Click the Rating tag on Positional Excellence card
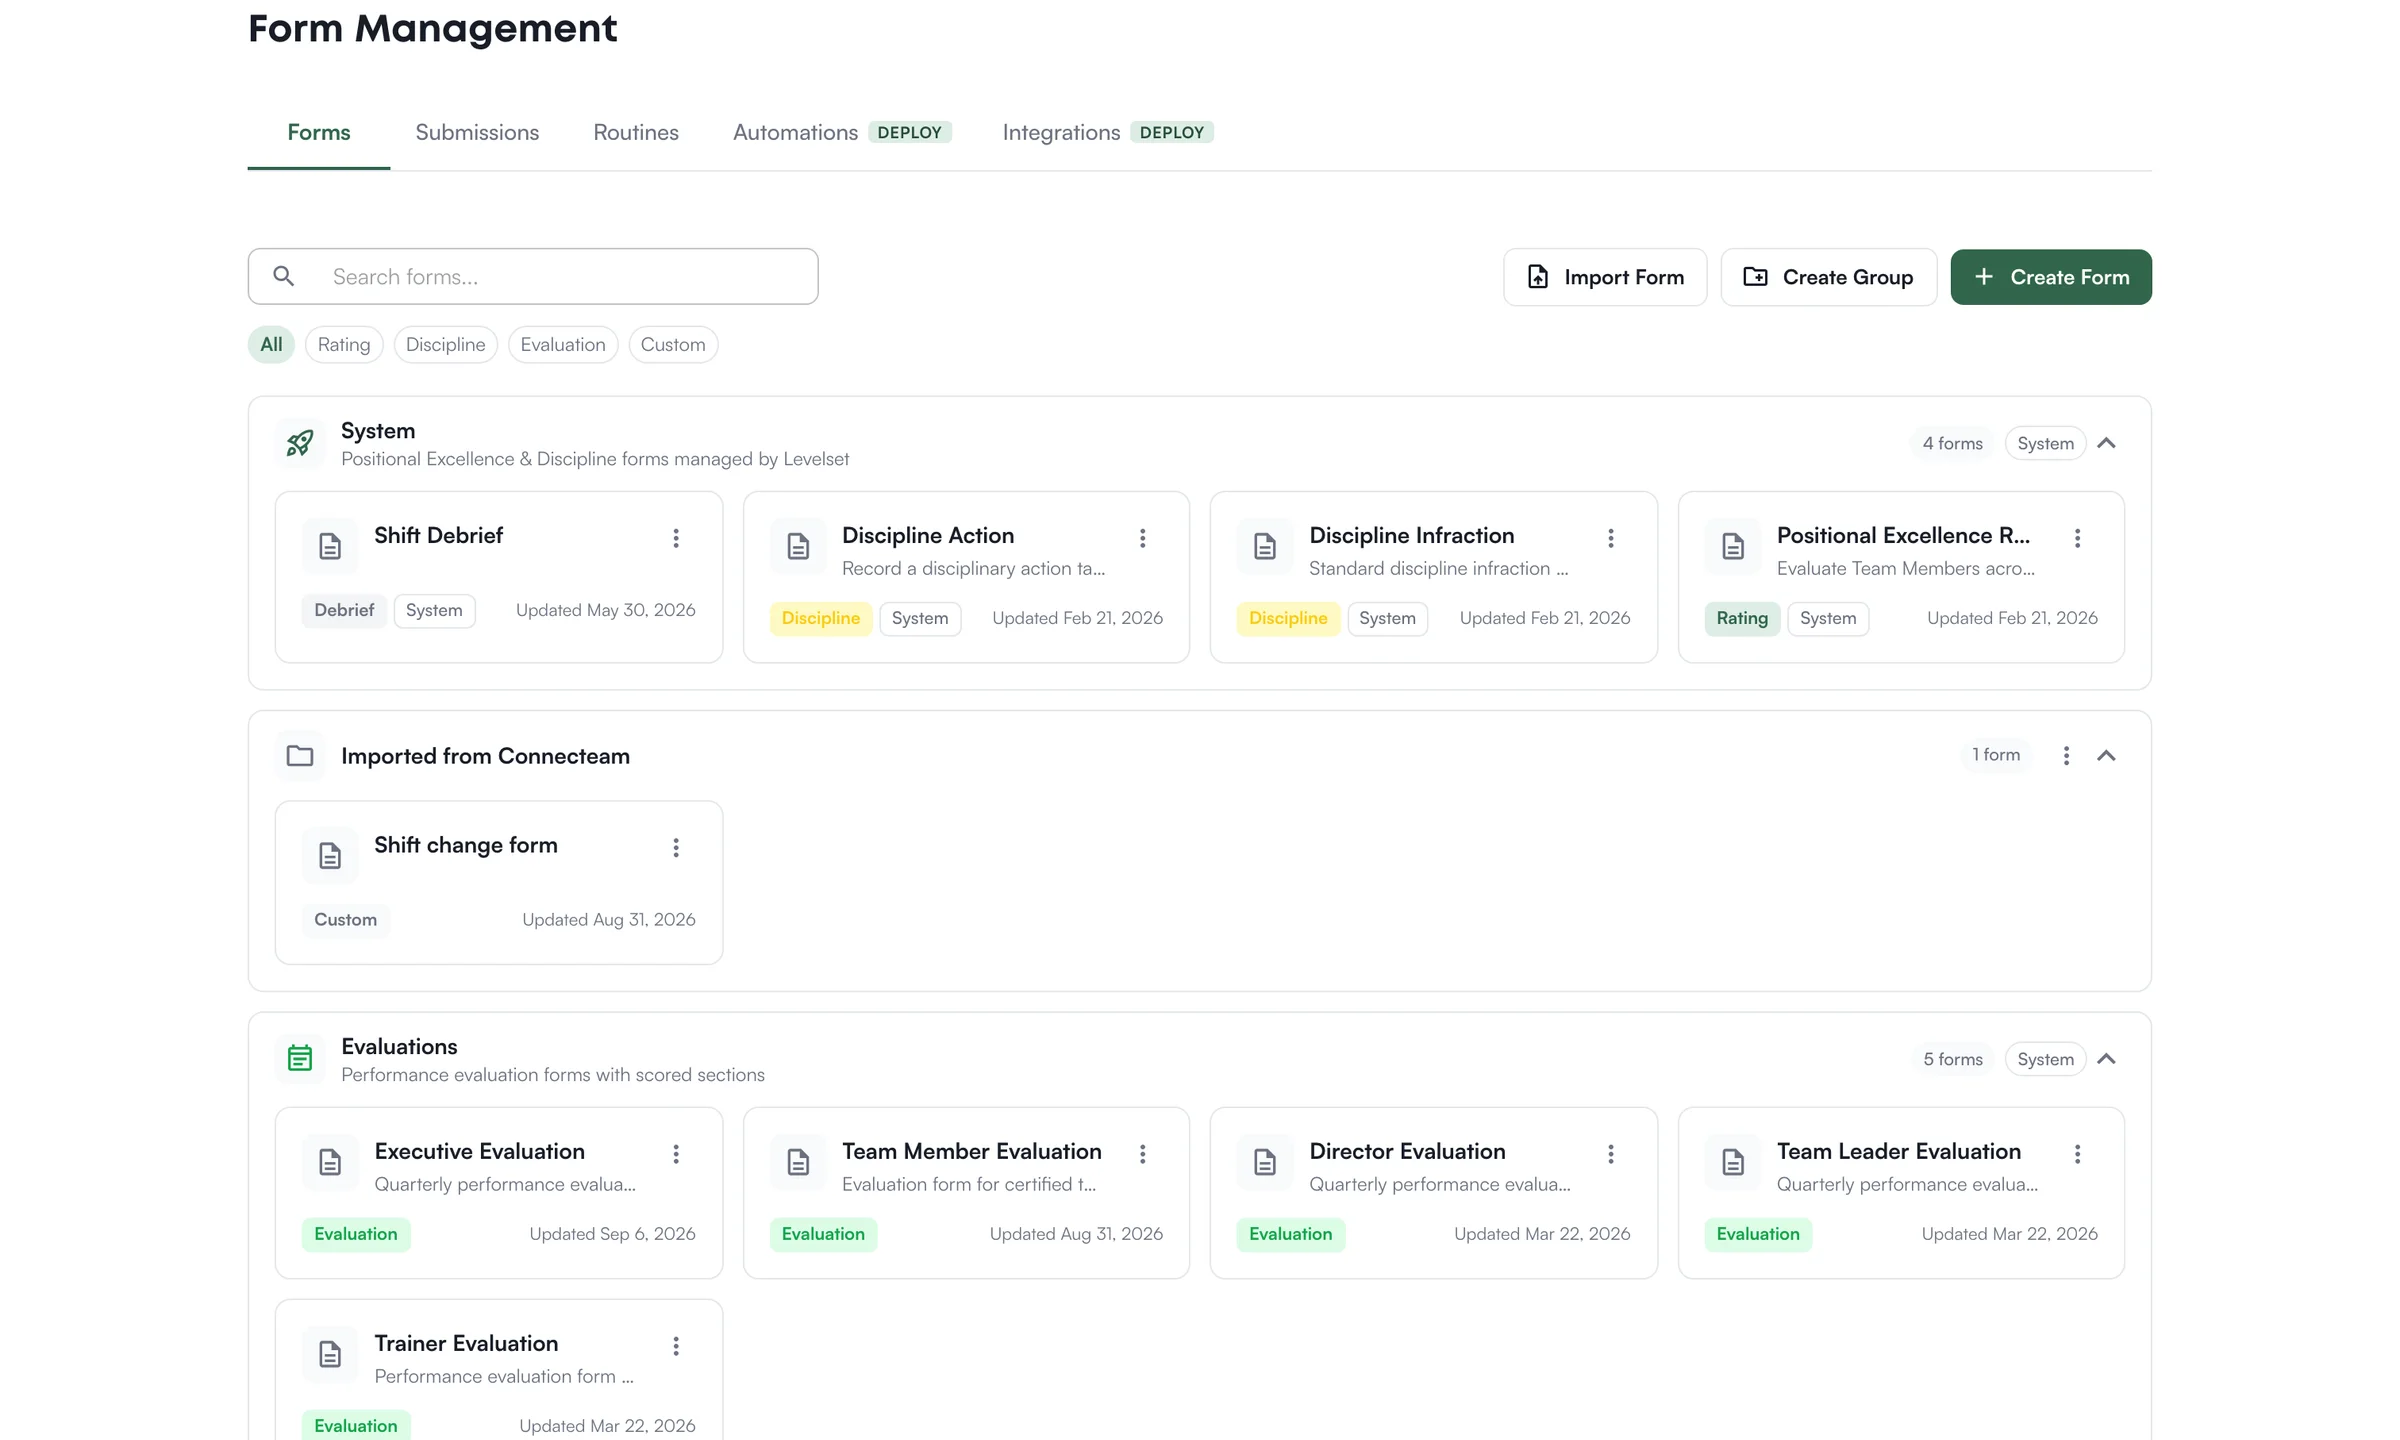Viewport: 2400px width, 1440px height. 1742,618
